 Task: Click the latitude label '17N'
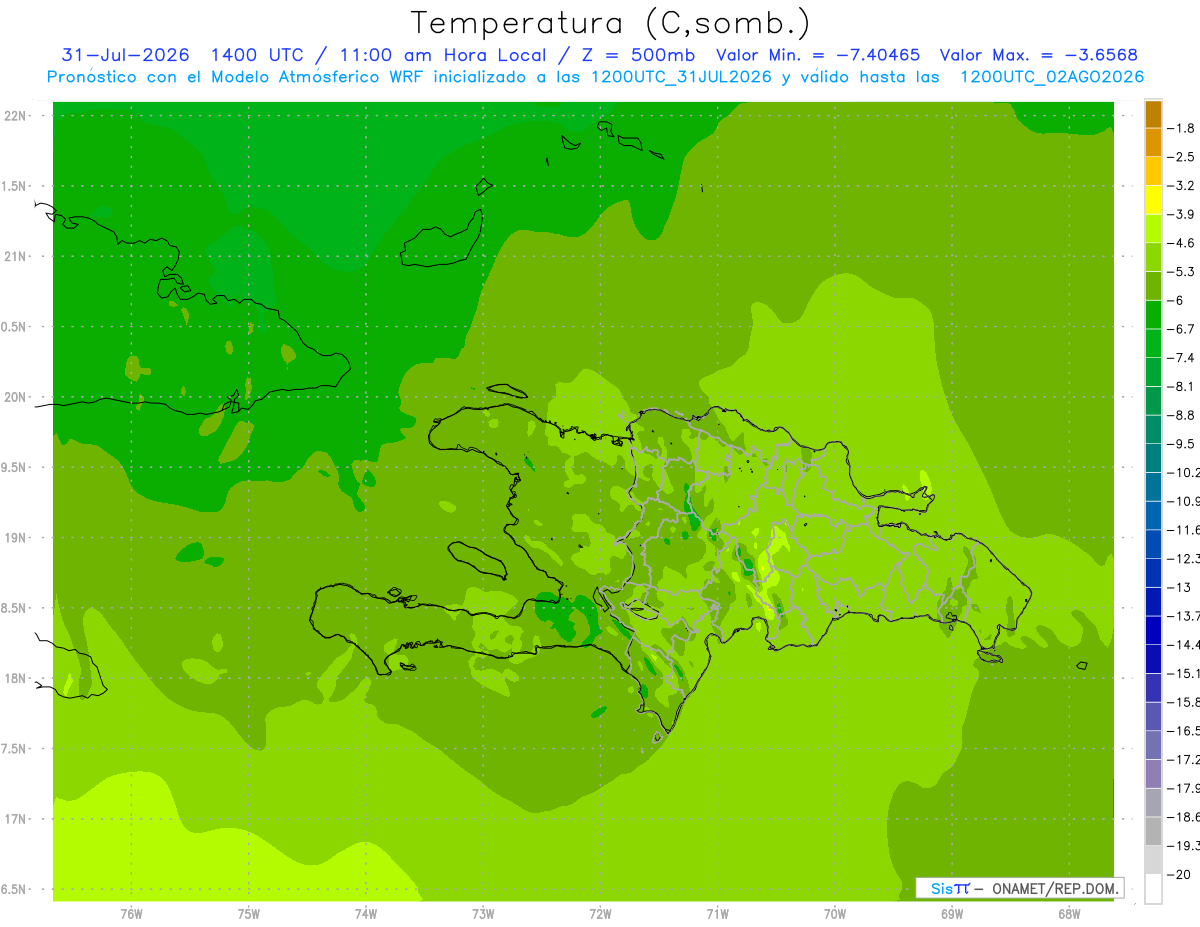pos(15,819)
